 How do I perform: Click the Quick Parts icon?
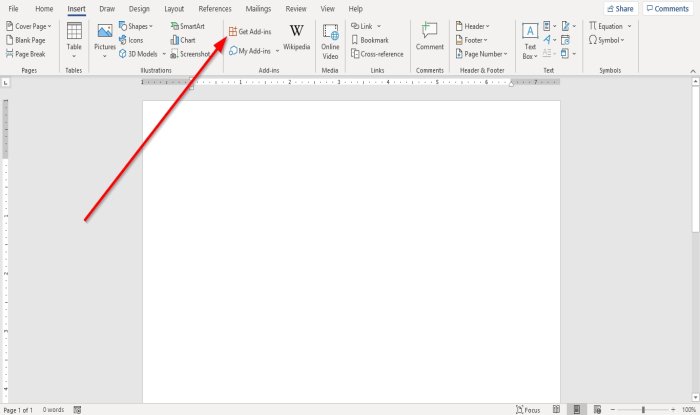click(x=547, y=26)
